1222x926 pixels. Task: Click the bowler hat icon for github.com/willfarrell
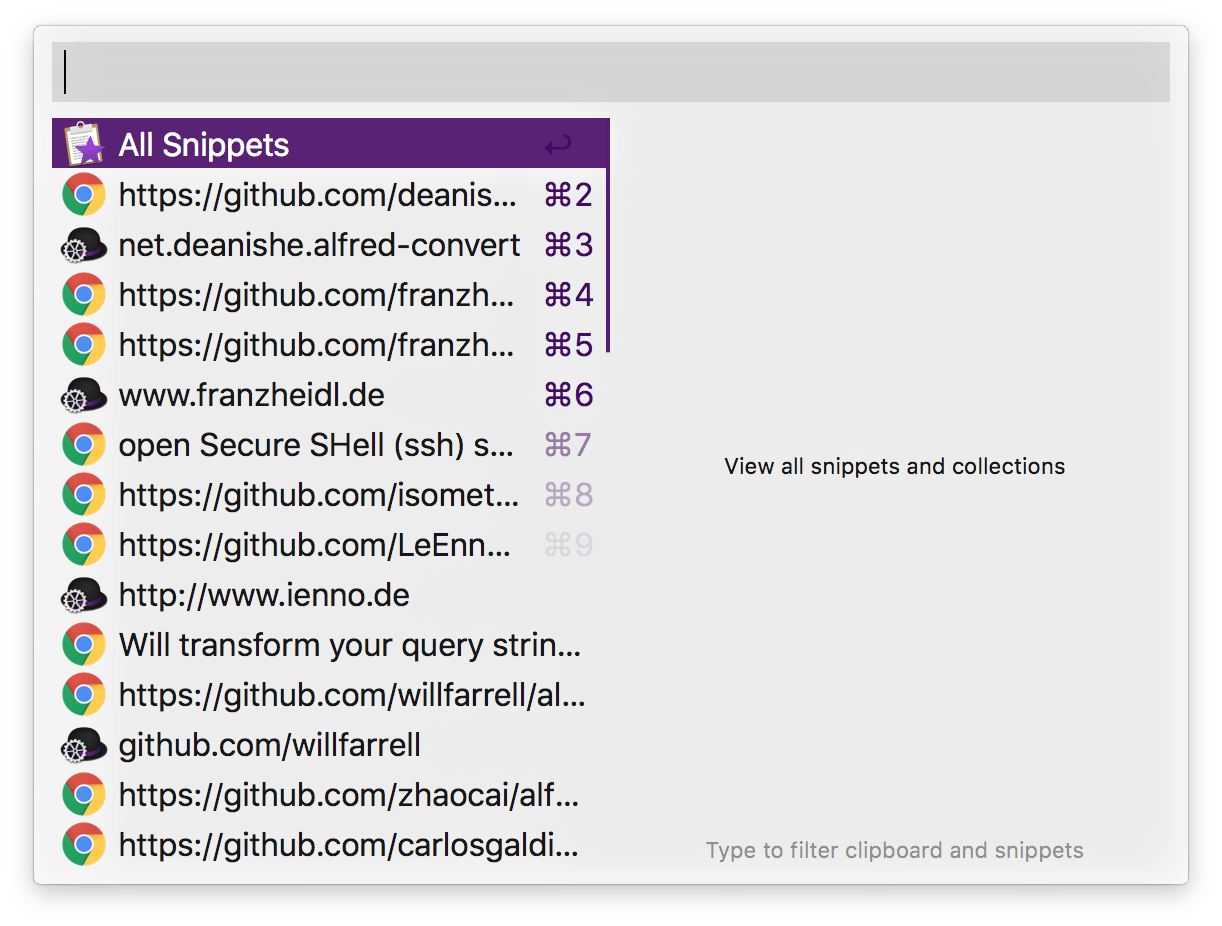coord(84,744)
